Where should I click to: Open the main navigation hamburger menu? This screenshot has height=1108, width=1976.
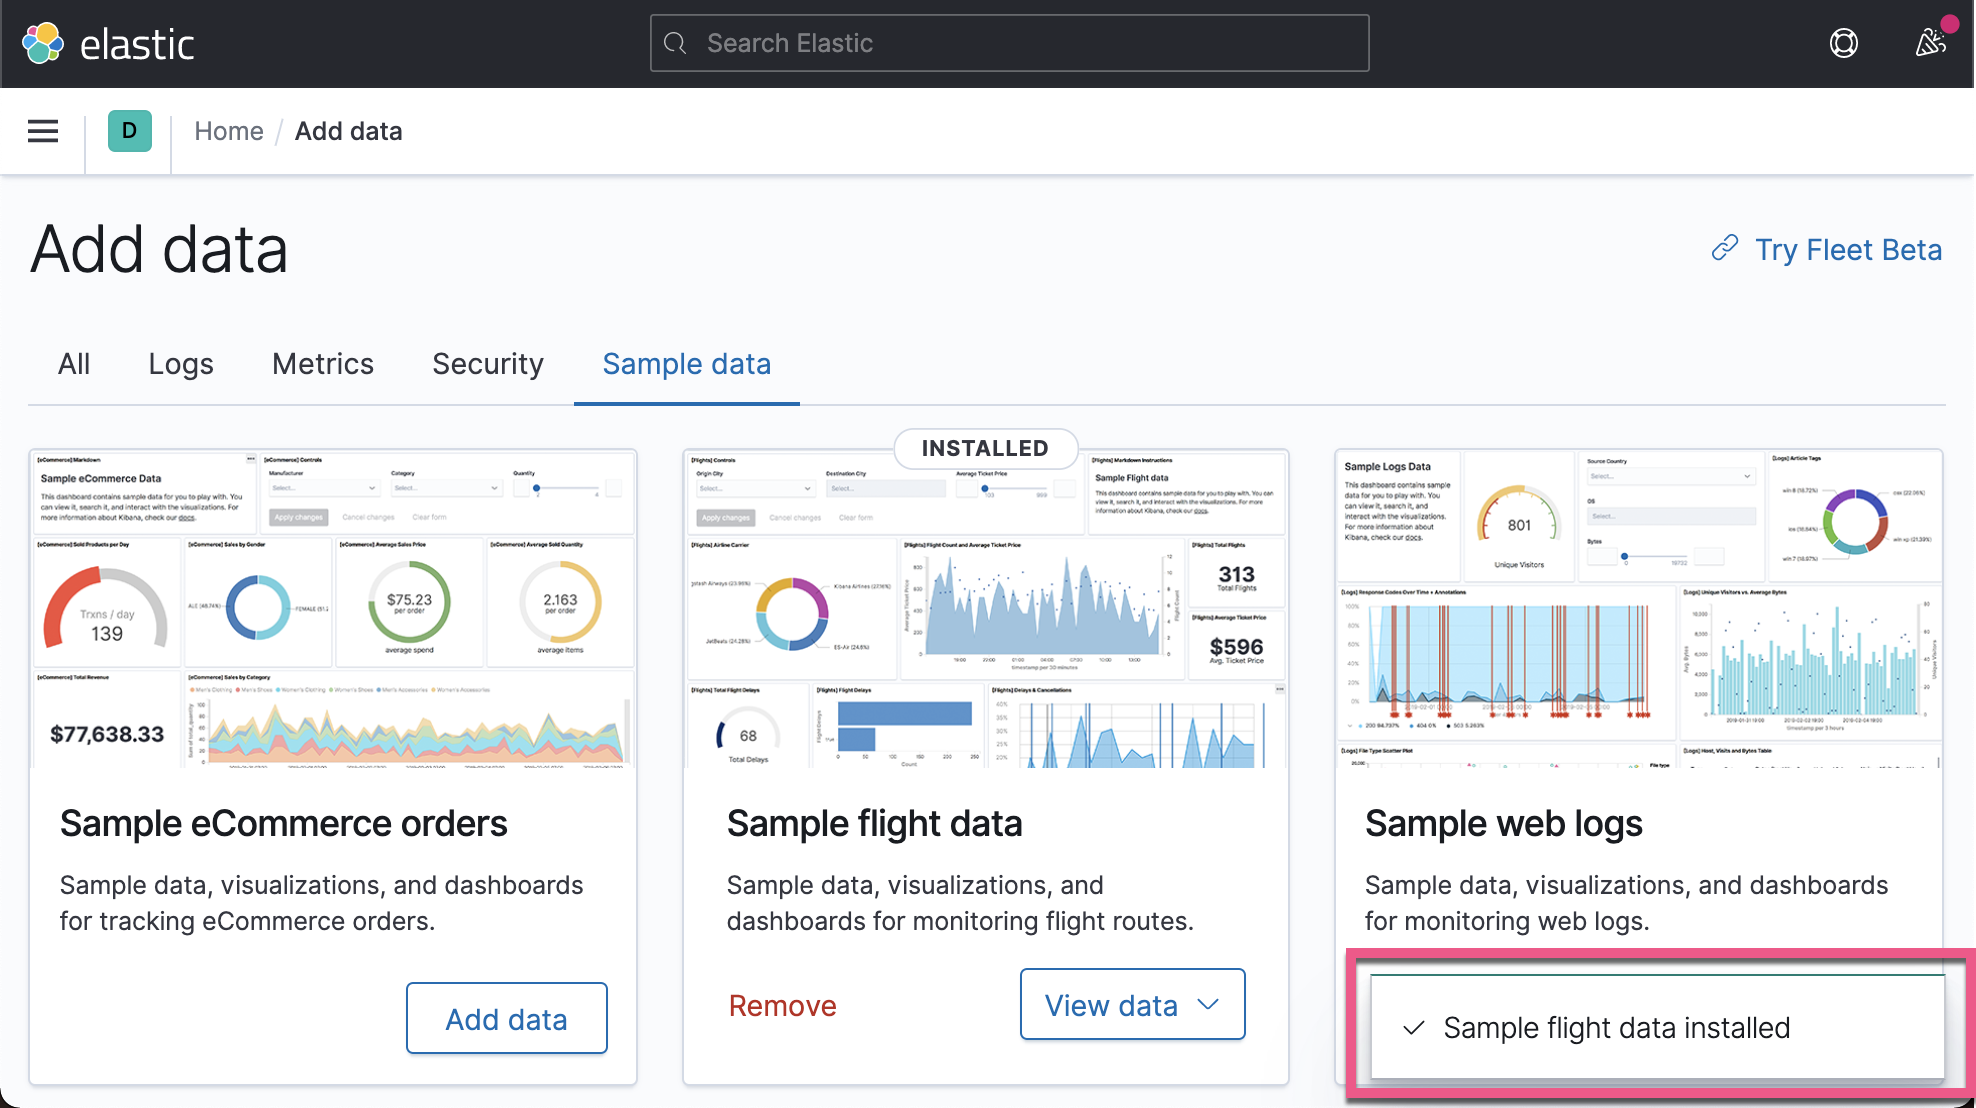[x=42, y=131]
